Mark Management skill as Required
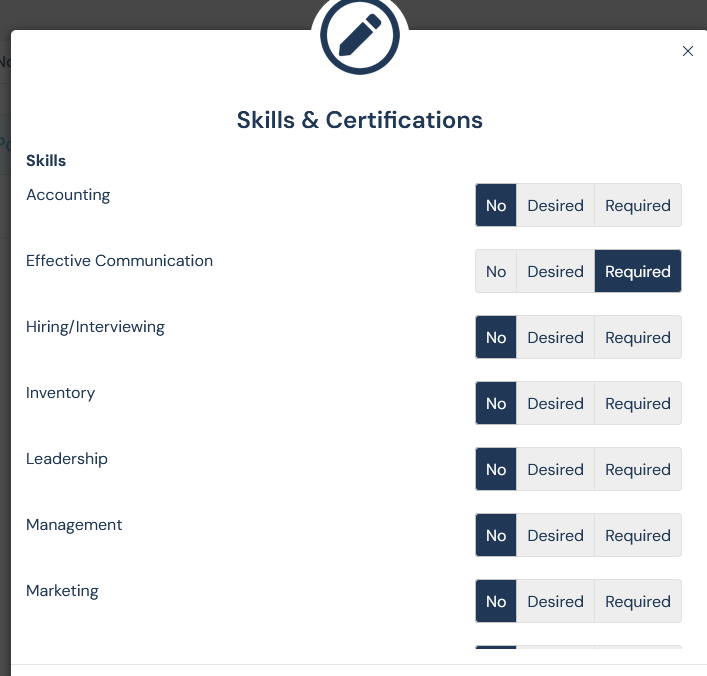Image resolution: width=707 pixels, height=676 pixels. [637, 536]
